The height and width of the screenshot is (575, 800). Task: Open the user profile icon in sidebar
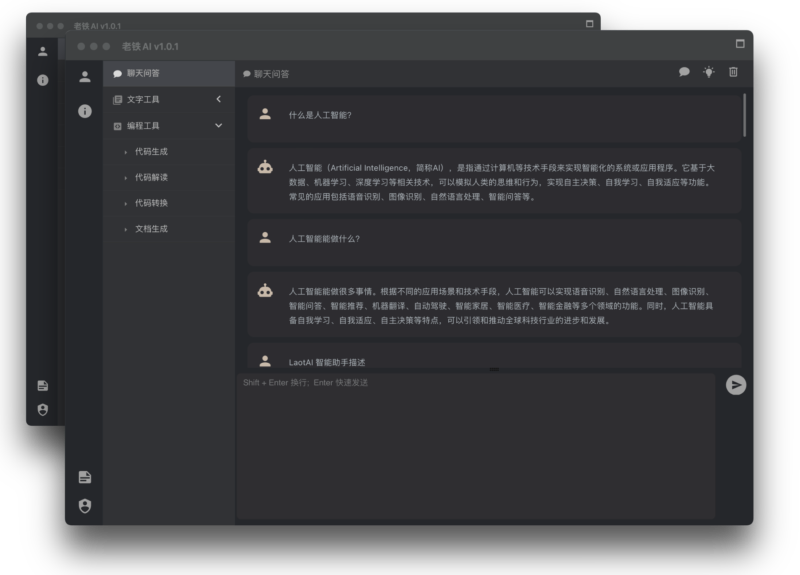[x=85, y=76]
